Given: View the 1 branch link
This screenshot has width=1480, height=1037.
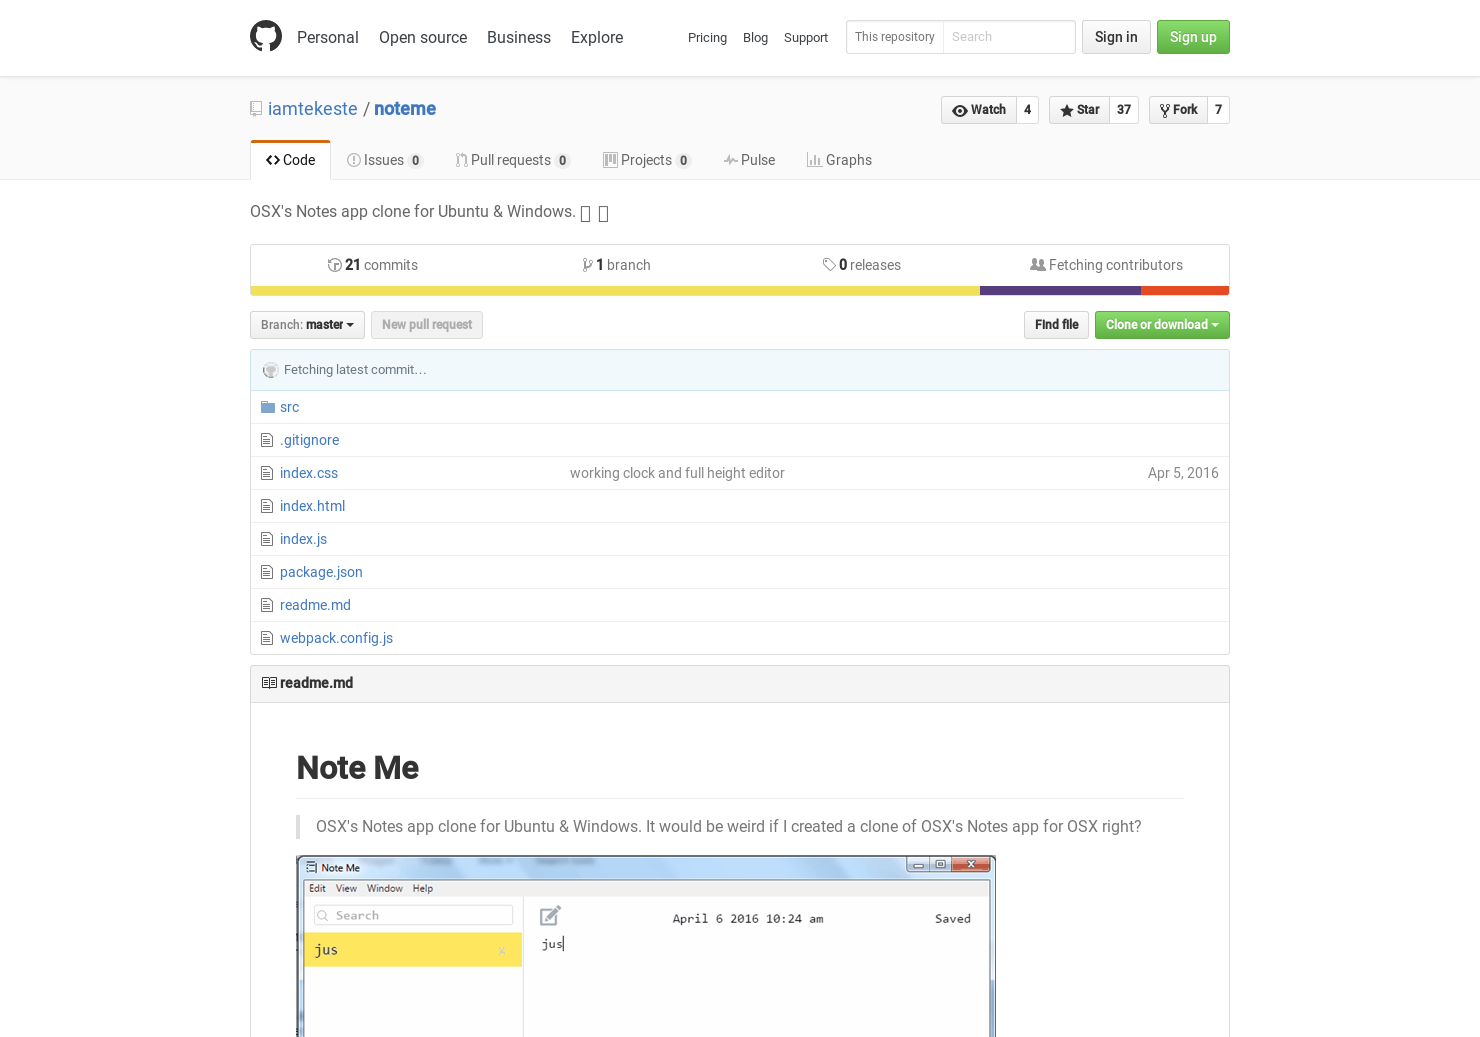Looking at the screenshot, I should coord(617,265).
